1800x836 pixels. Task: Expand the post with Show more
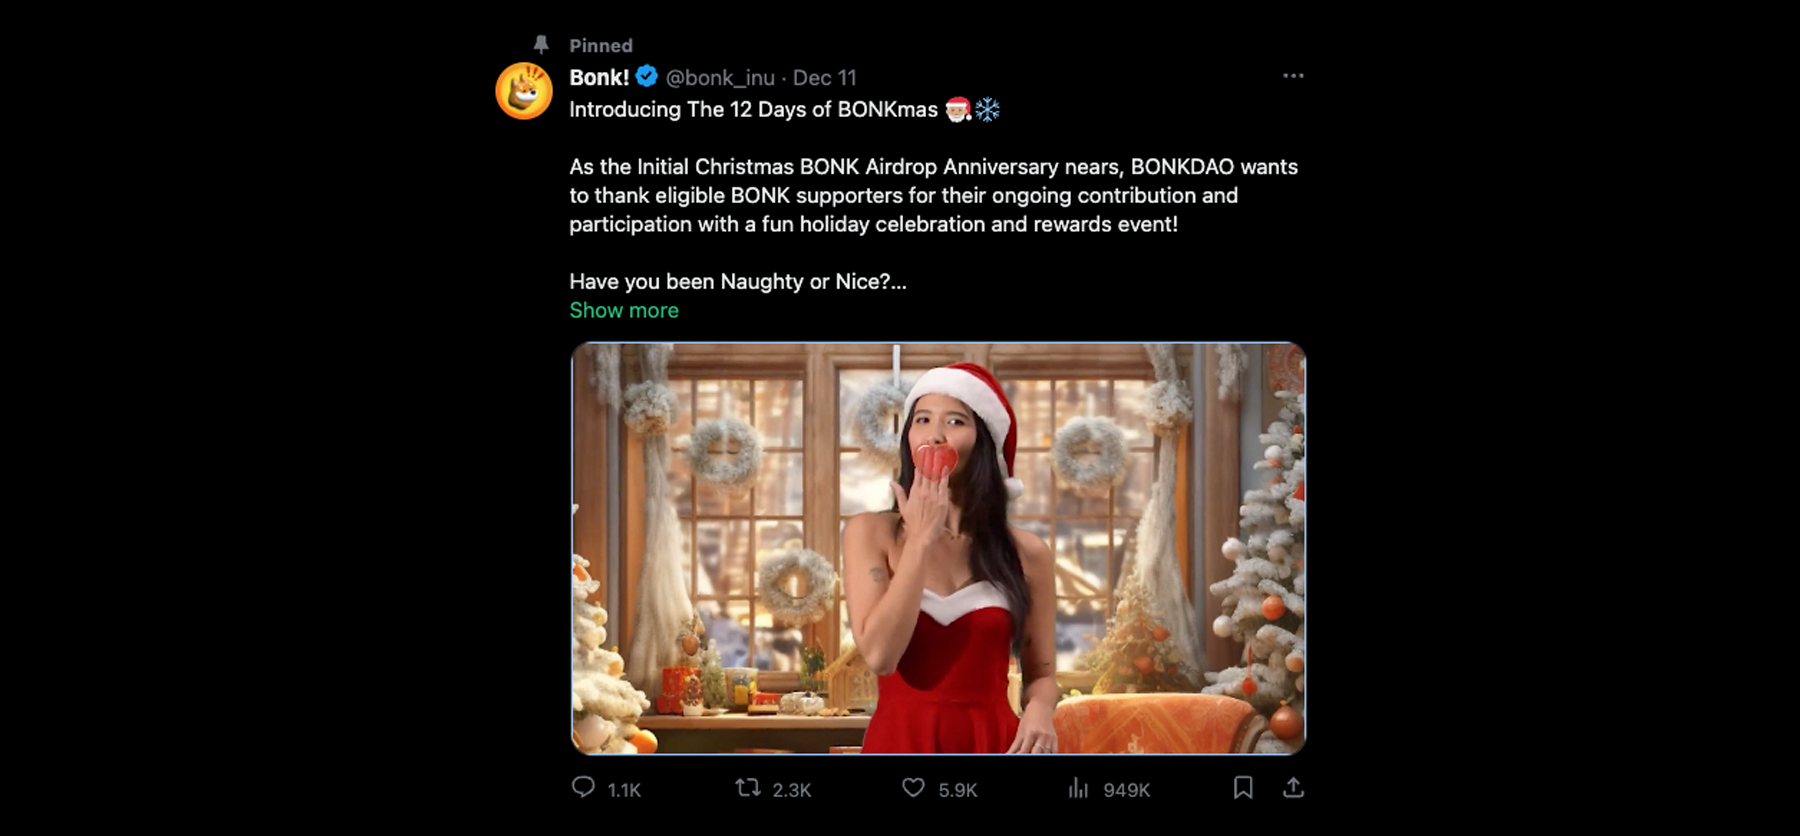[624, 311]
